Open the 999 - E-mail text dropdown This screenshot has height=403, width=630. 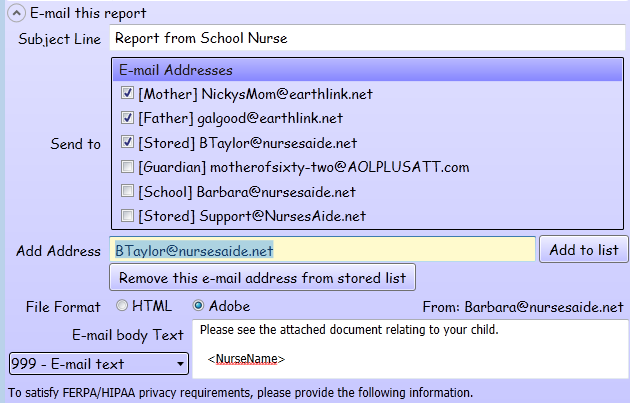click(97, 363)
